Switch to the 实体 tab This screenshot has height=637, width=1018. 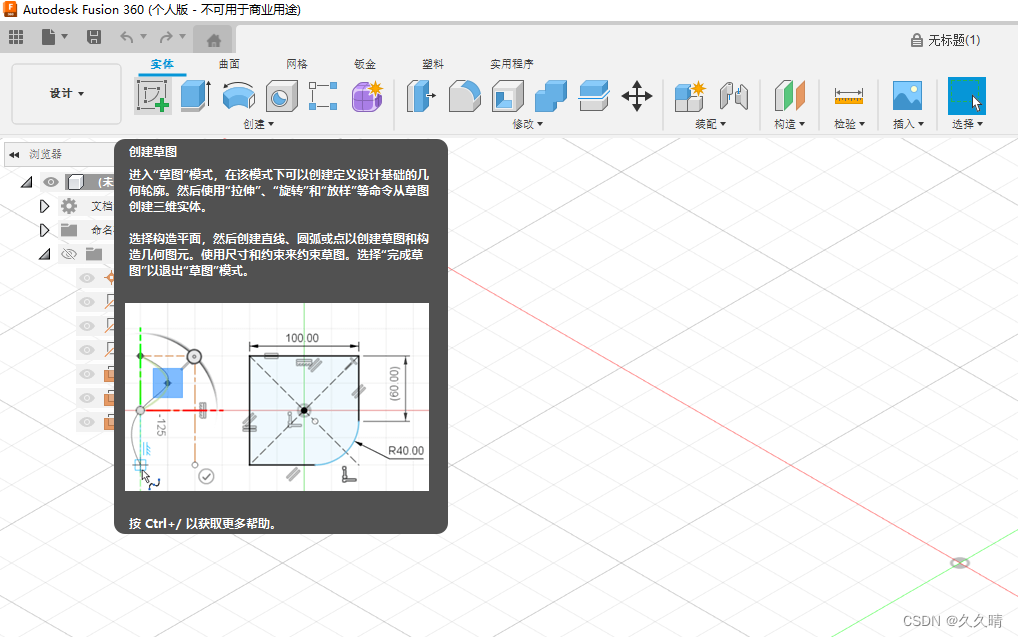[x=162, y=64]
